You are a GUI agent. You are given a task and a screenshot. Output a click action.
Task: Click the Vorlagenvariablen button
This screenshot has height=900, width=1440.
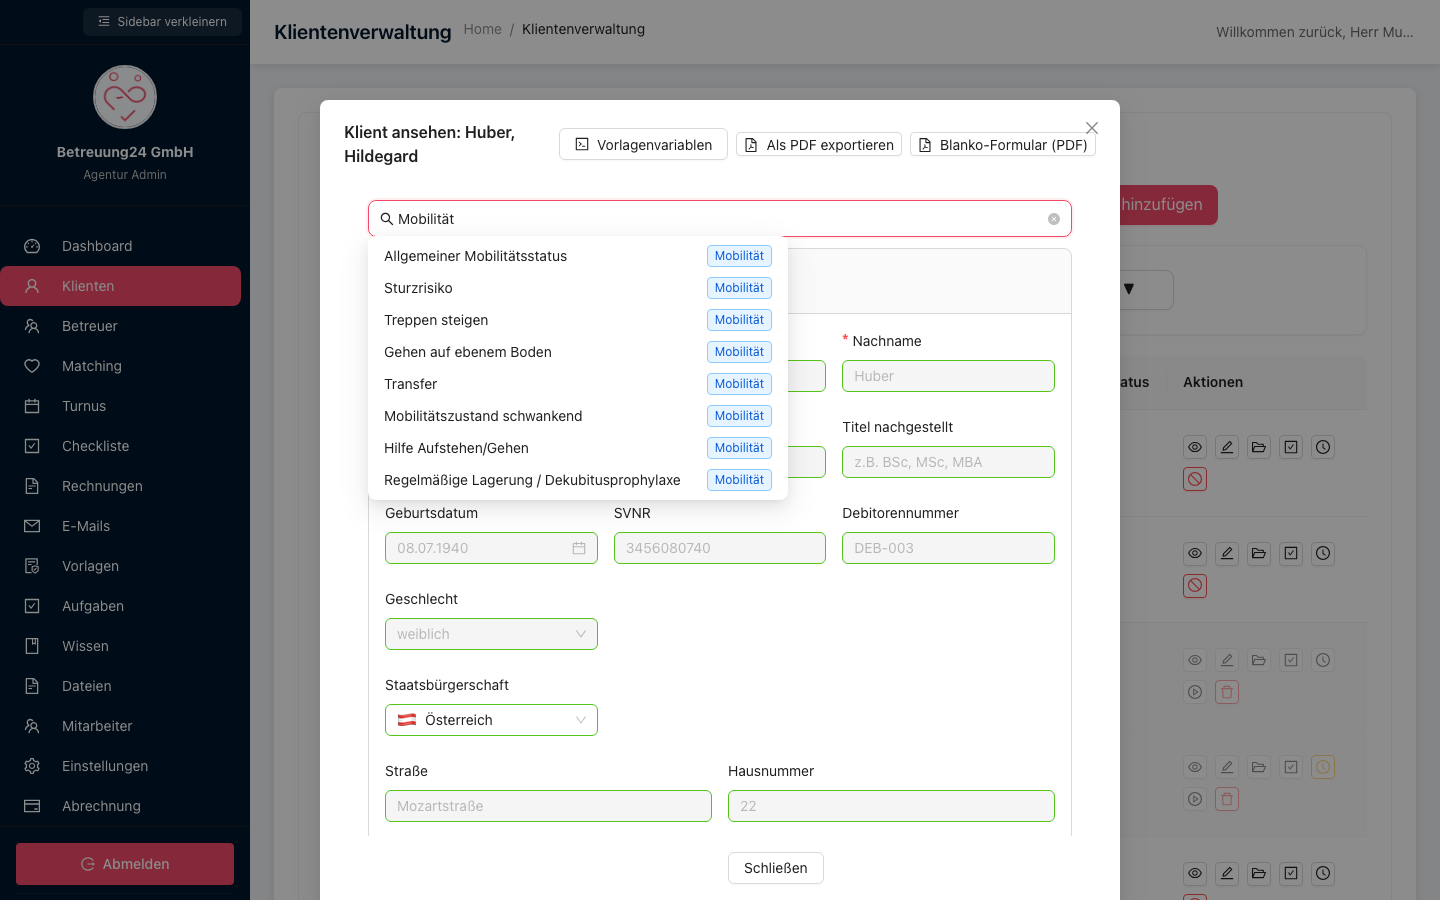[x=643, y=144]
